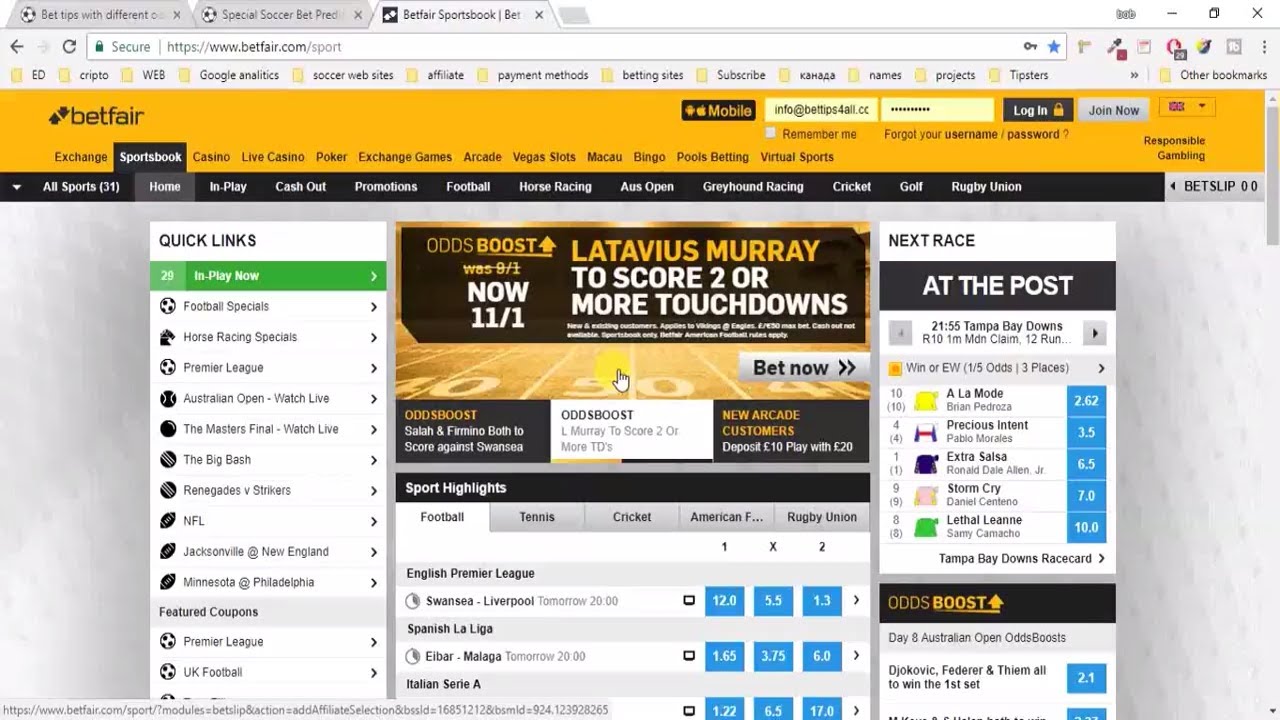Click the NFL football icon
1280x720 pixels.
click(x=168, y=521)
